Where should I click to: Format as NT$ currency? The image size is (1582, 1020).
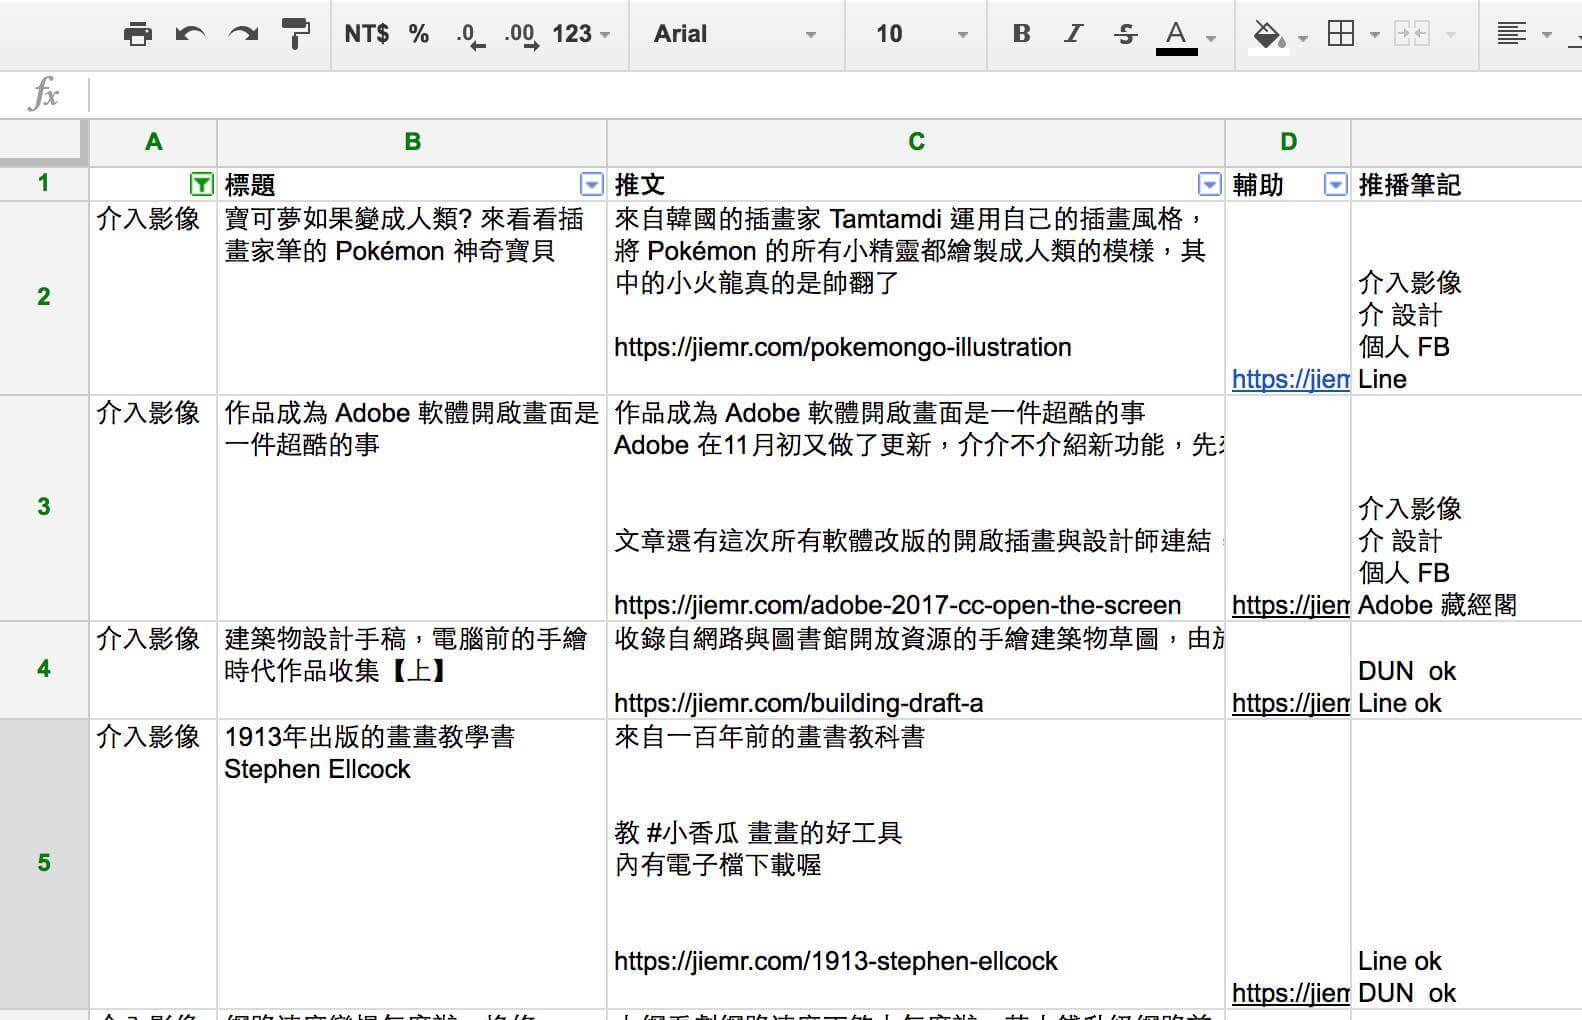click(x=366, y=34)
